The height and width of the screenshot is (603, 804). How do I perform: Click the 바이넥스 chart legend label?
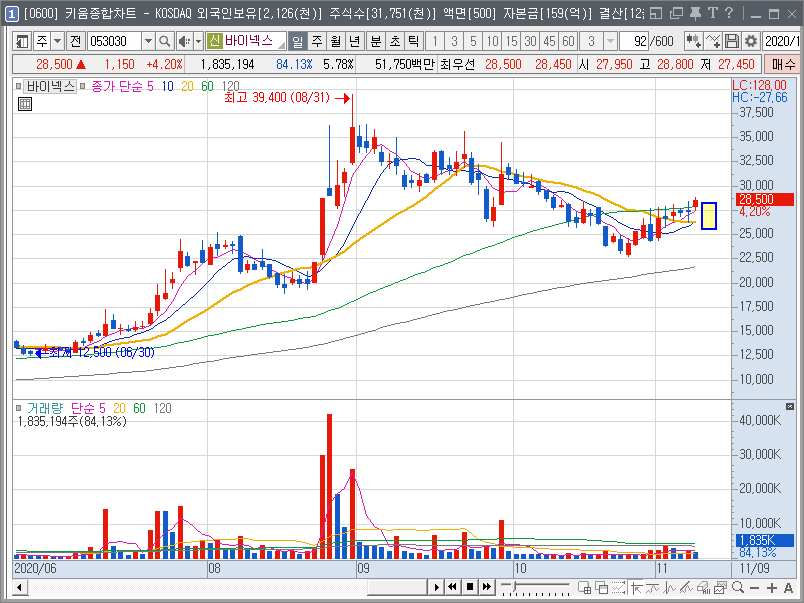coord(50,86)
